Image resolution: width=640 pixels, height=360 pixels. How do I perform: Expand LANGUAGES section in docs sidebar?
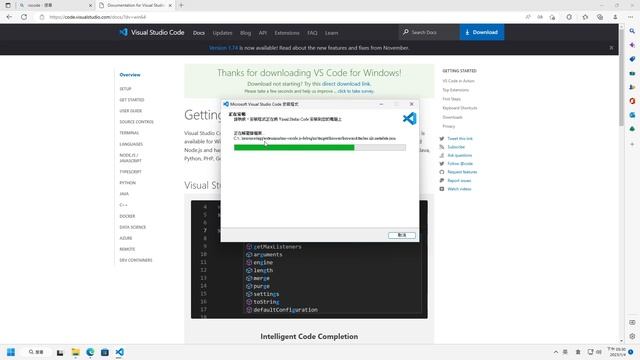pos(131,144)
